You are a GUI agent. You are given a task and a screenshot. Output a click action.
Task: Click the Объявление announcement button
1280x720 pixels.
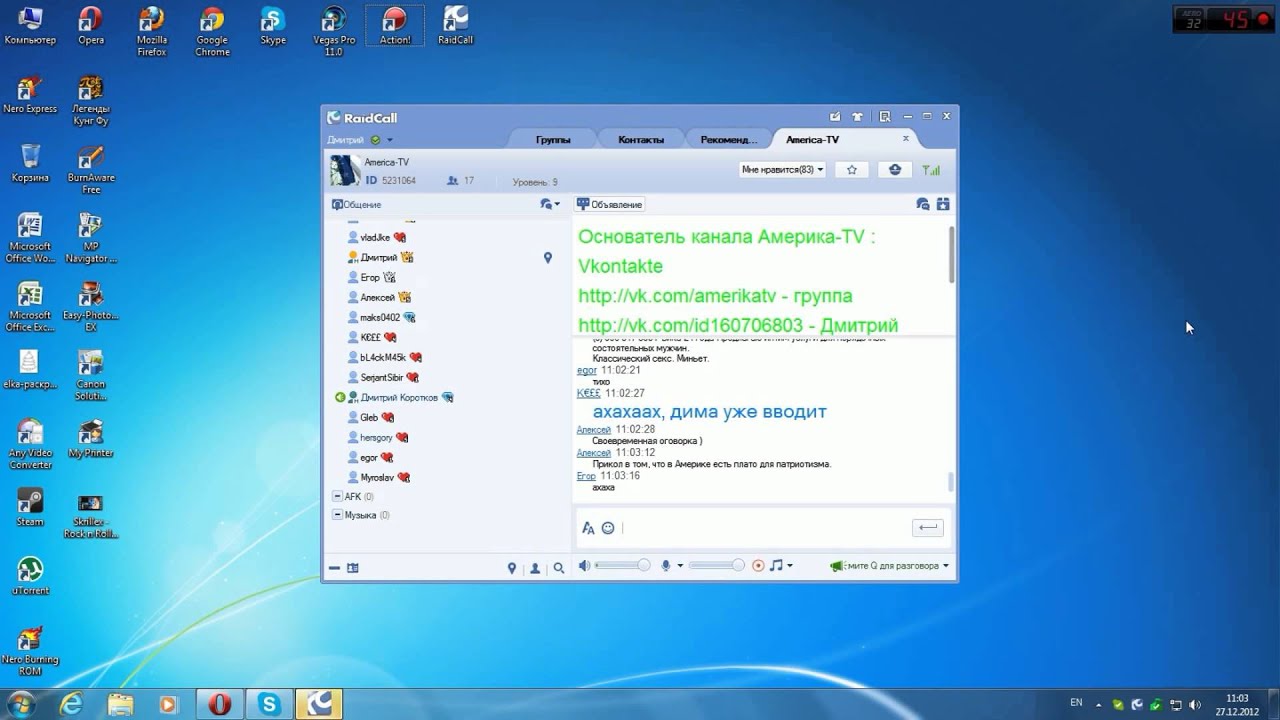[x=609, y=204]
